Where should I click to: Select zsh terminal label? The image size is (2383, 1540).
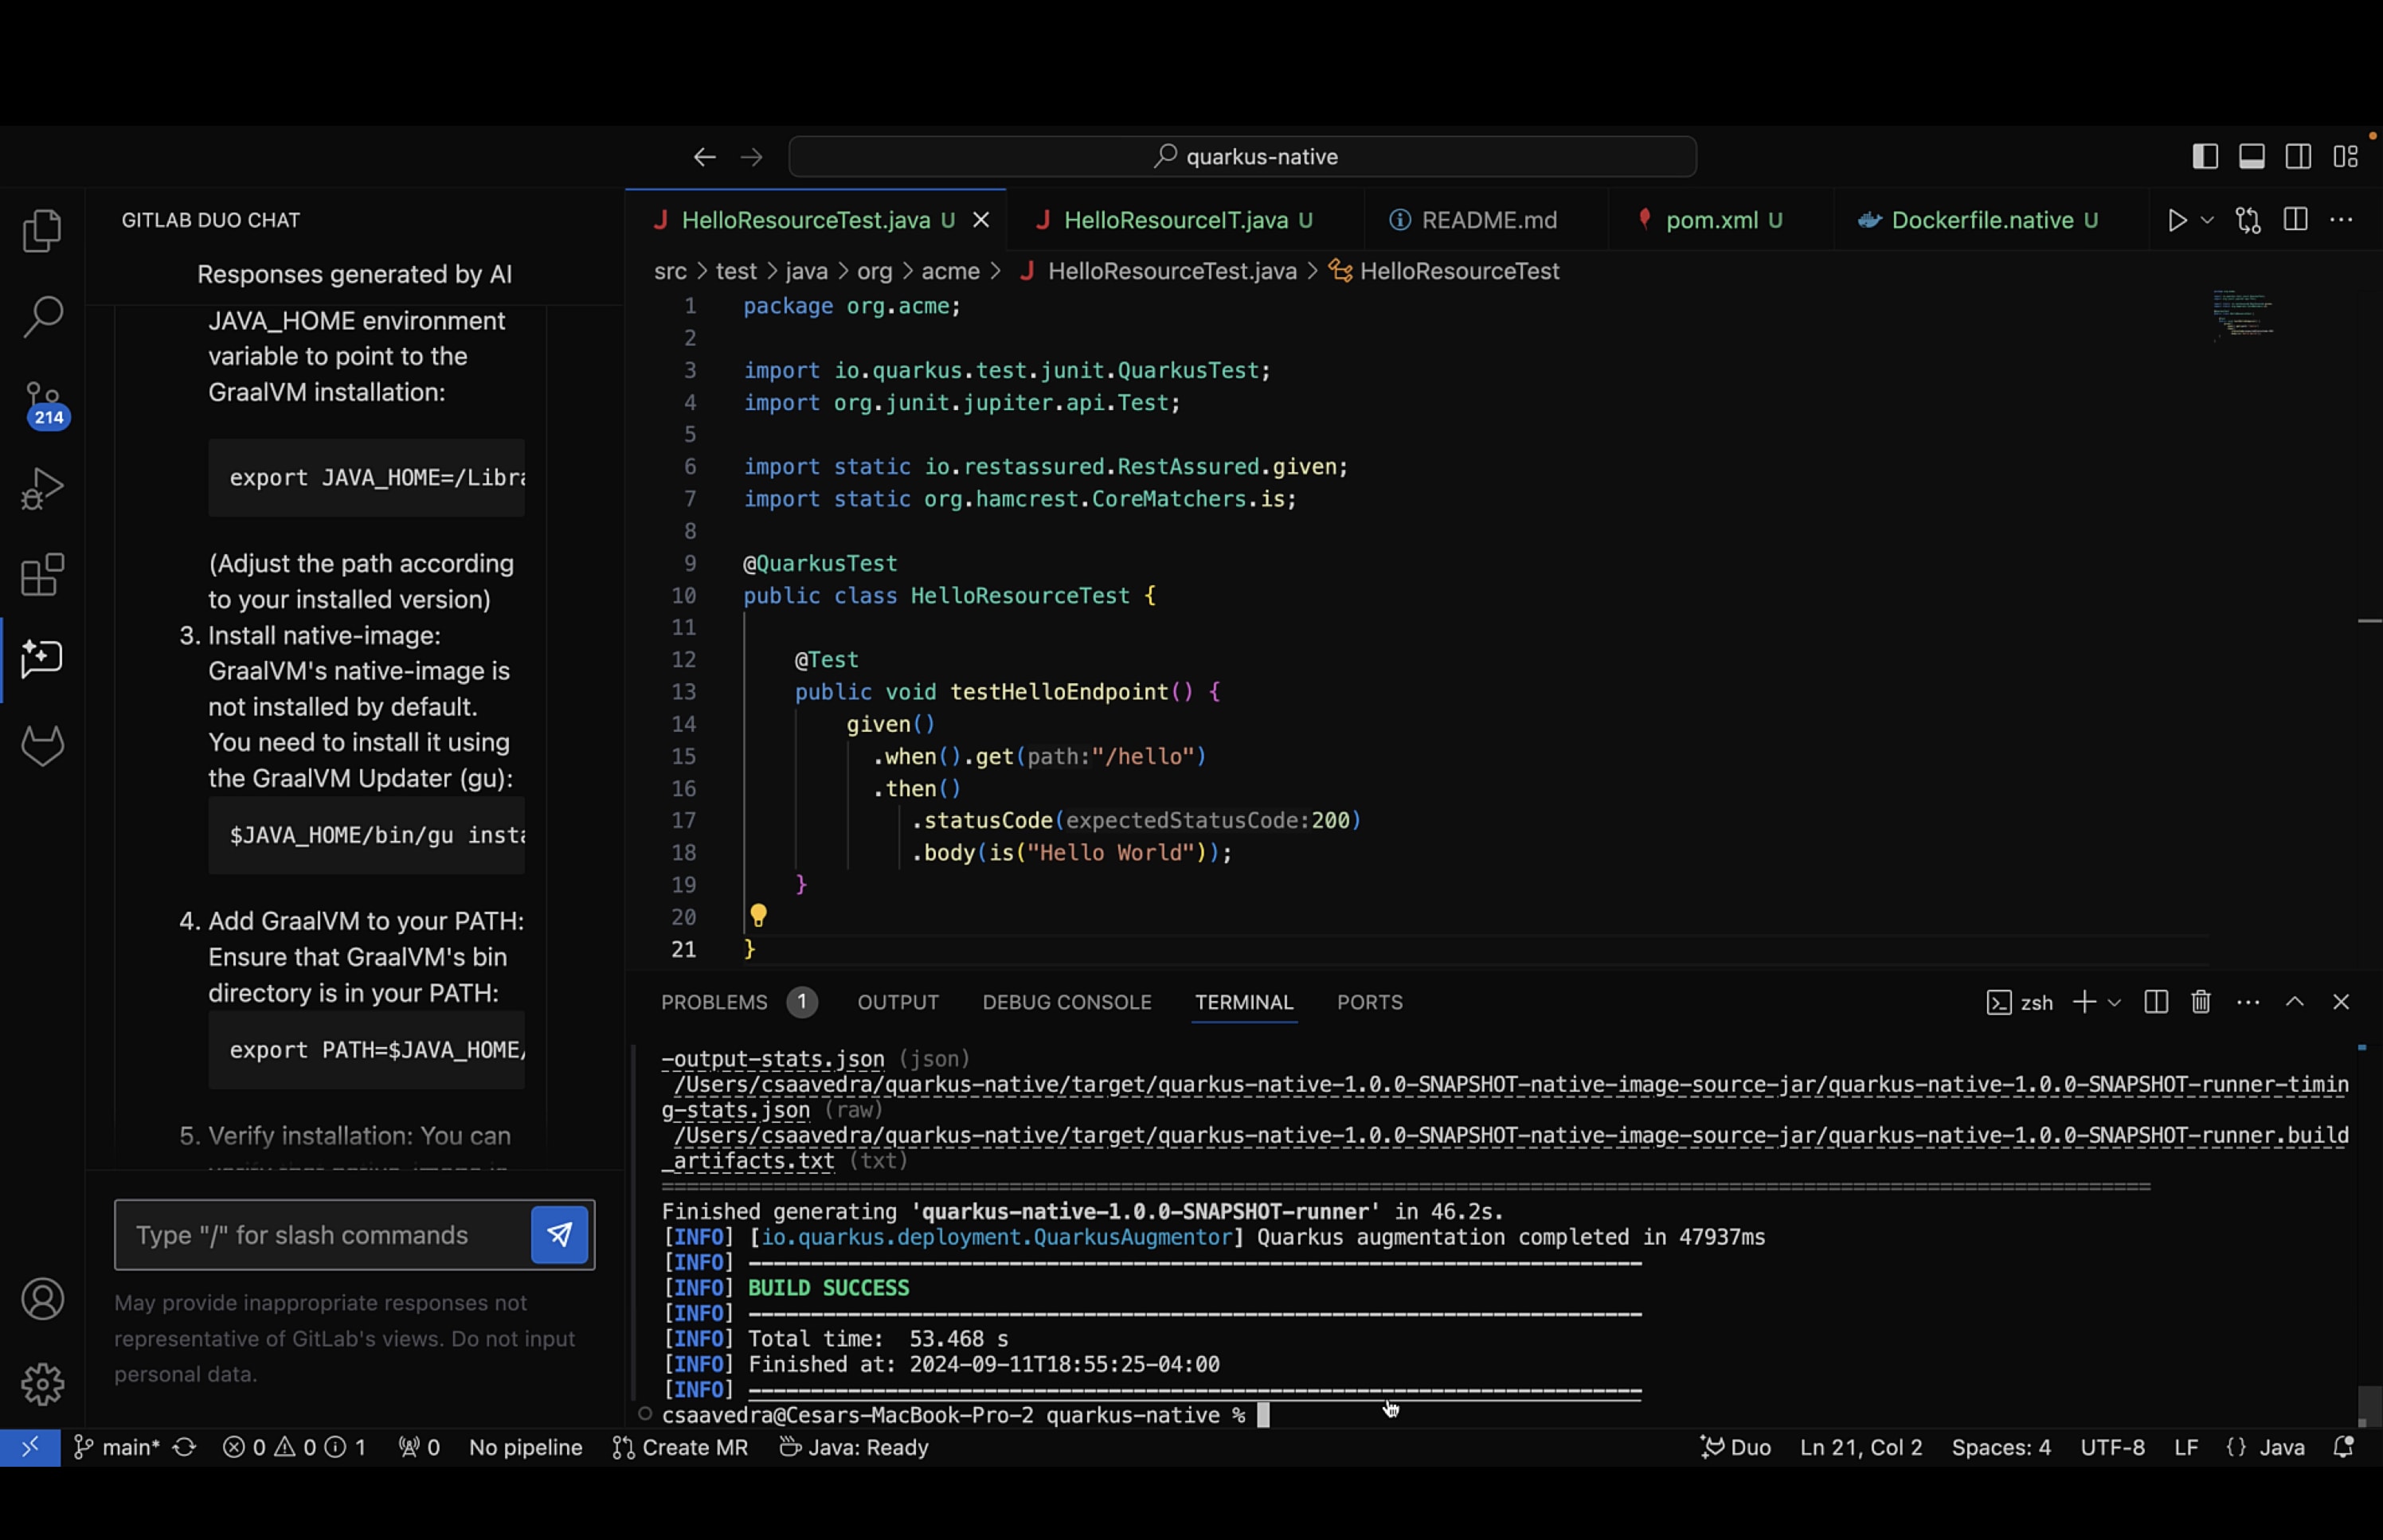point(2019,1002)
